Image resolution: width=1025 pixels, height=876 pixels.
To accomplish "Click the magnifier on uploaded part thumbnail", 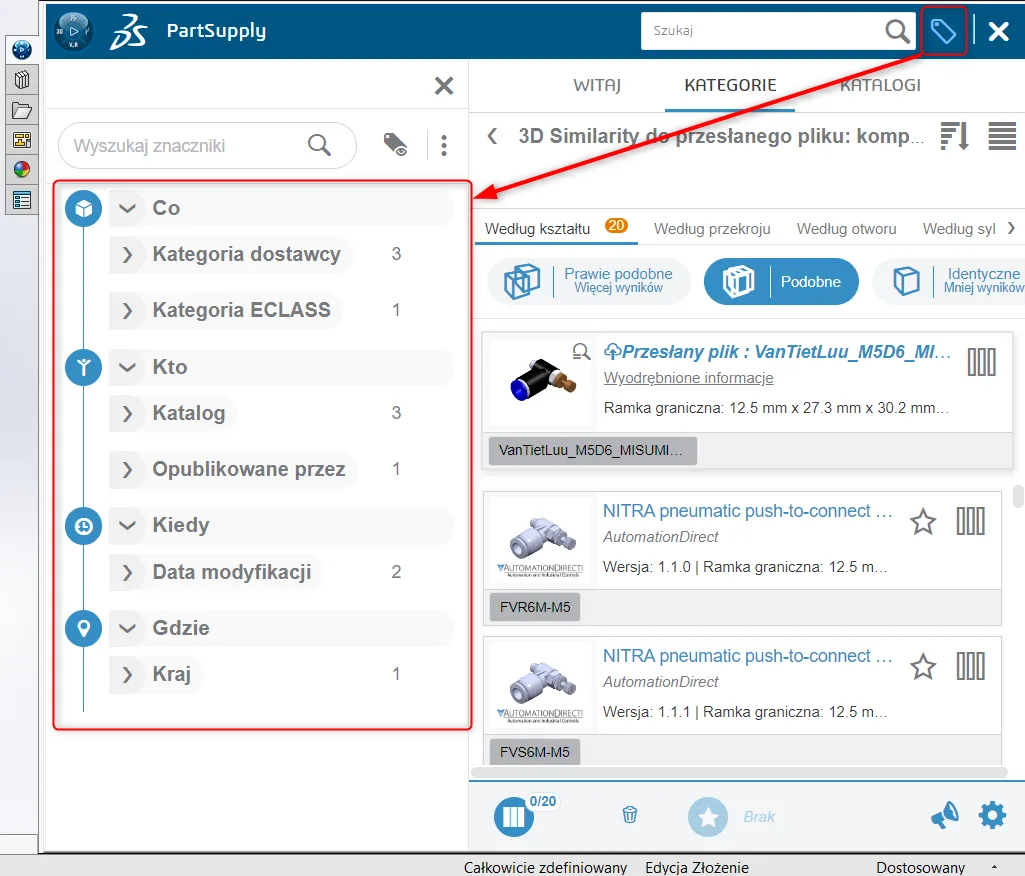I will click(580, 351).
